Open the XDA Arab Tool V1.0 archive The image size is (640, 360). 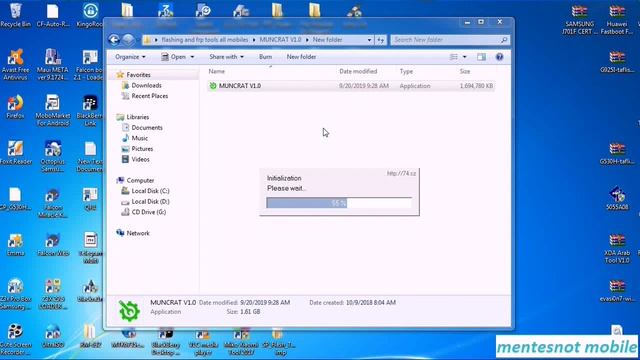click(x=617, y=248)
